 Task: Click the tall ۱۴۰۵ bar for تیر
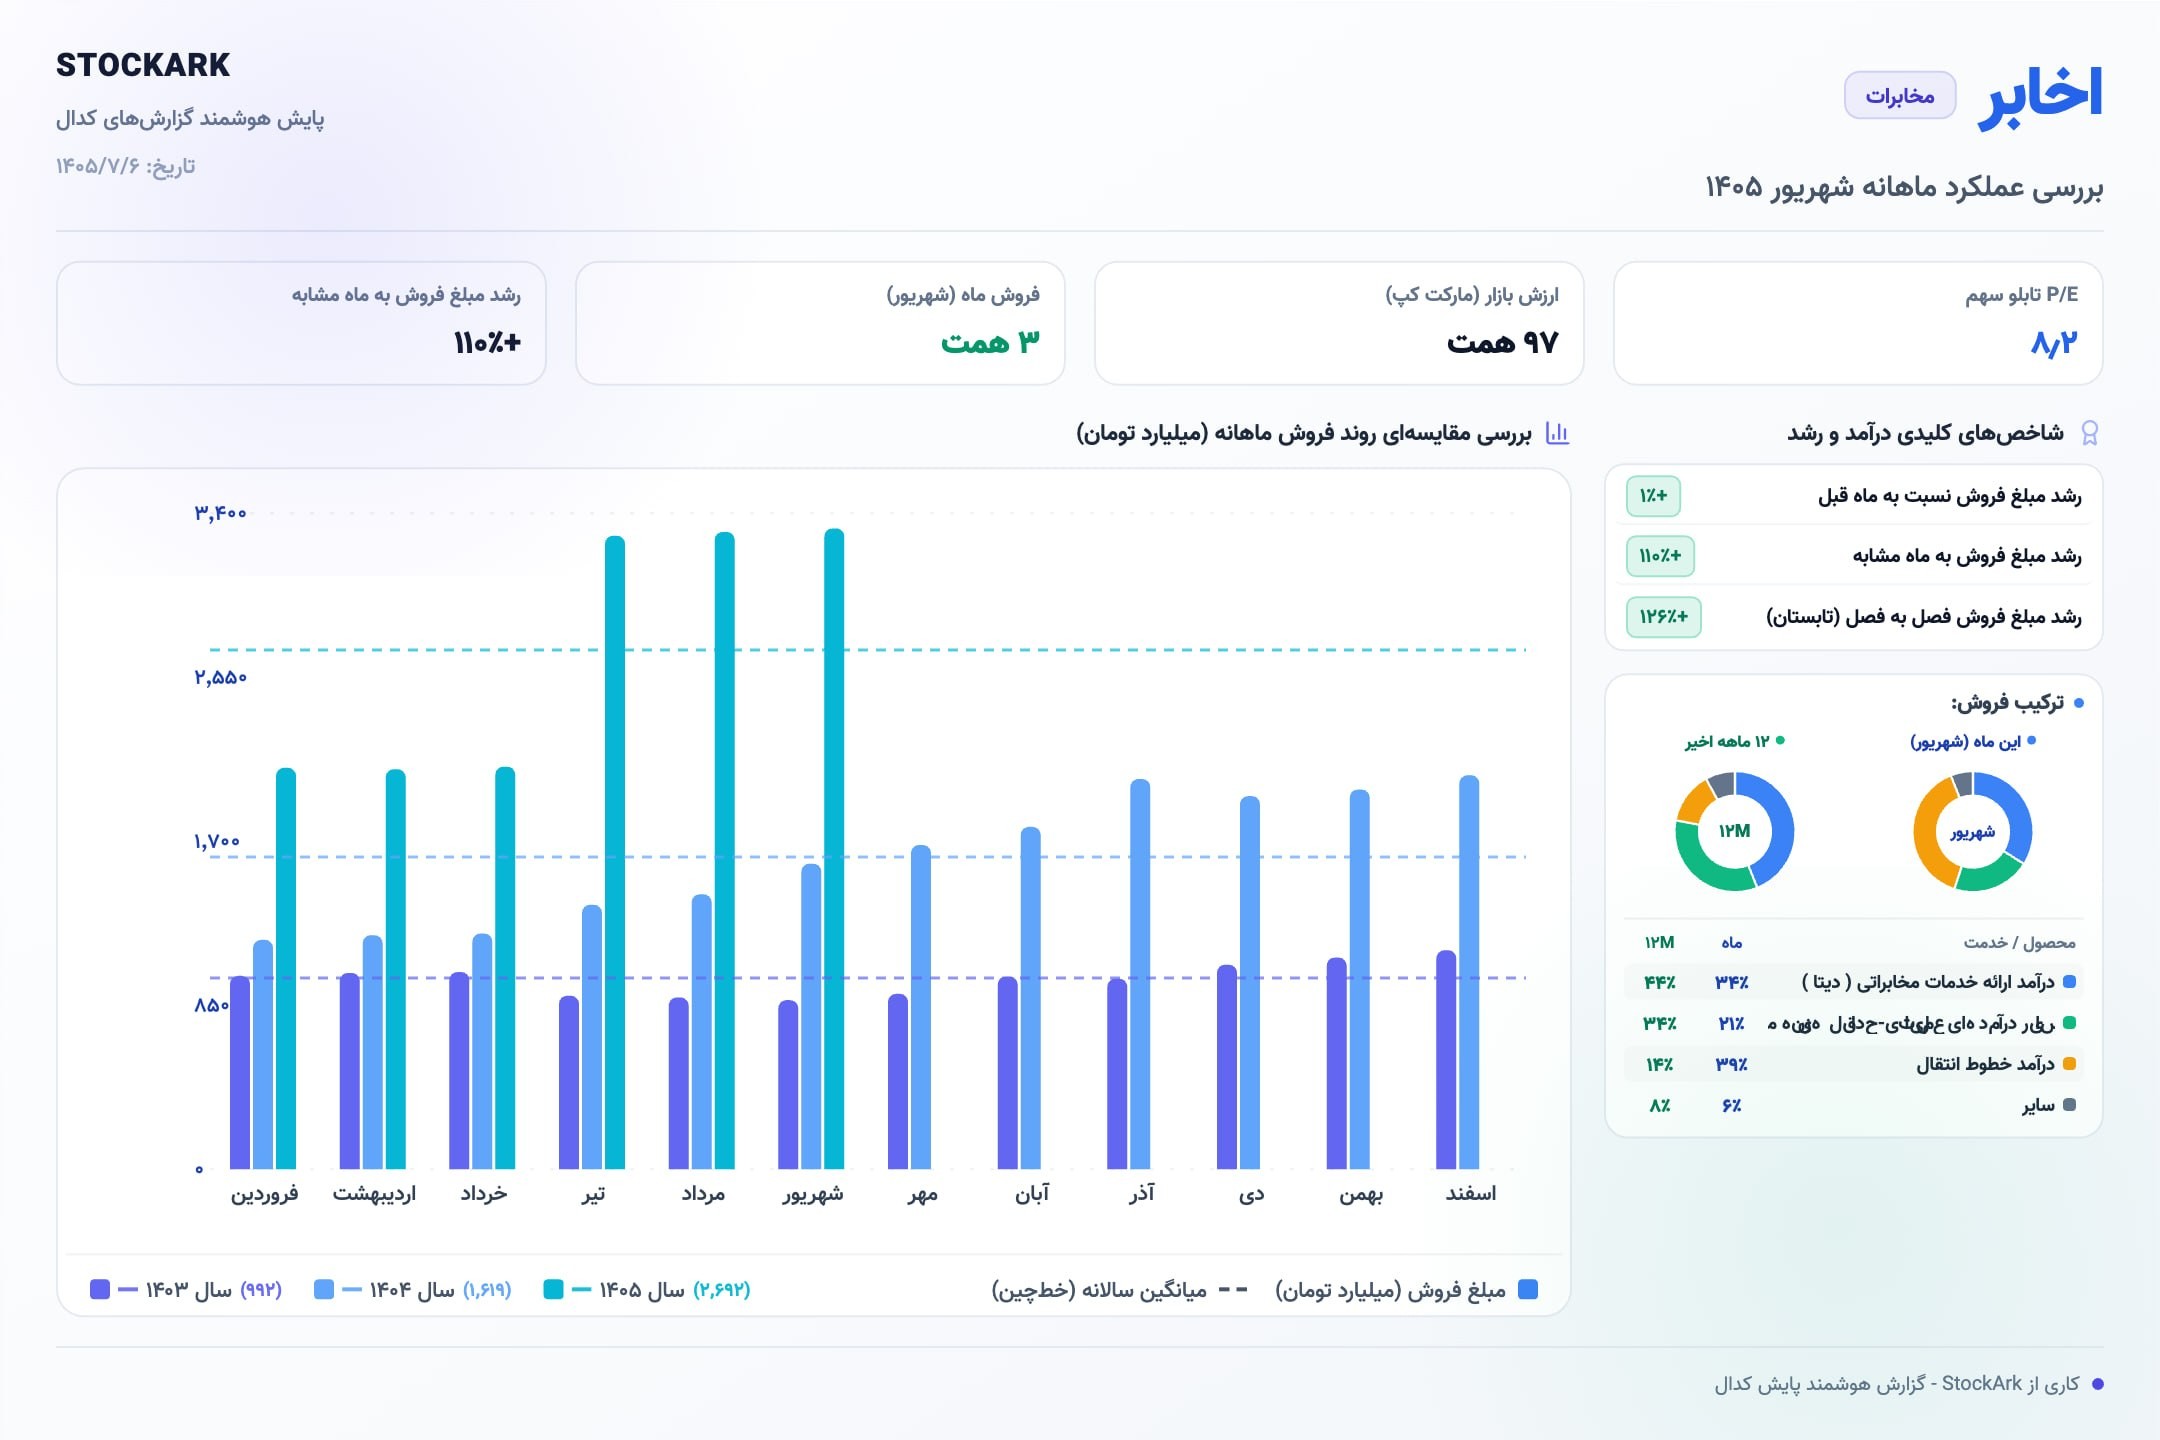click(615, 852)
